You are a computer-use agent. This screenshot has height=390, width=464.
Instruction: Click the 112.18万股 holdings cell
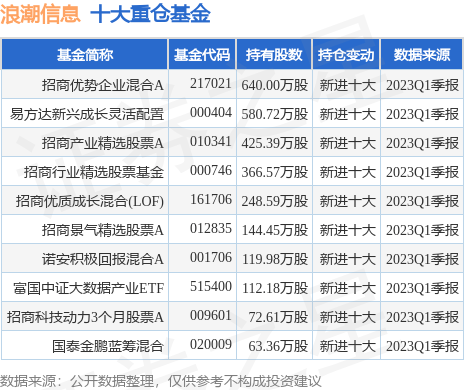click(275, 288)
